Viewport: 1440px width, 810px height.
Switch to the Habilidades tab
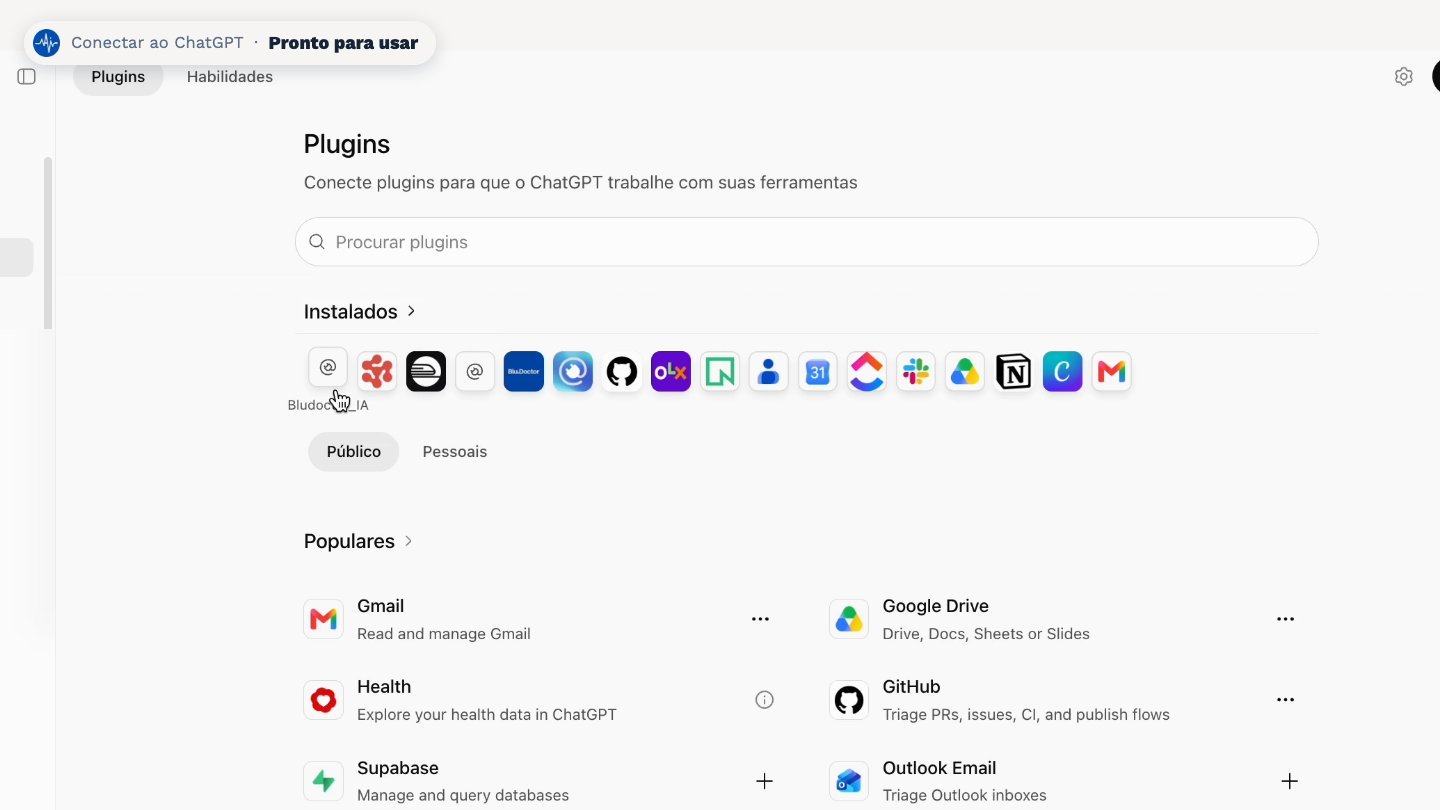[230, 77]
